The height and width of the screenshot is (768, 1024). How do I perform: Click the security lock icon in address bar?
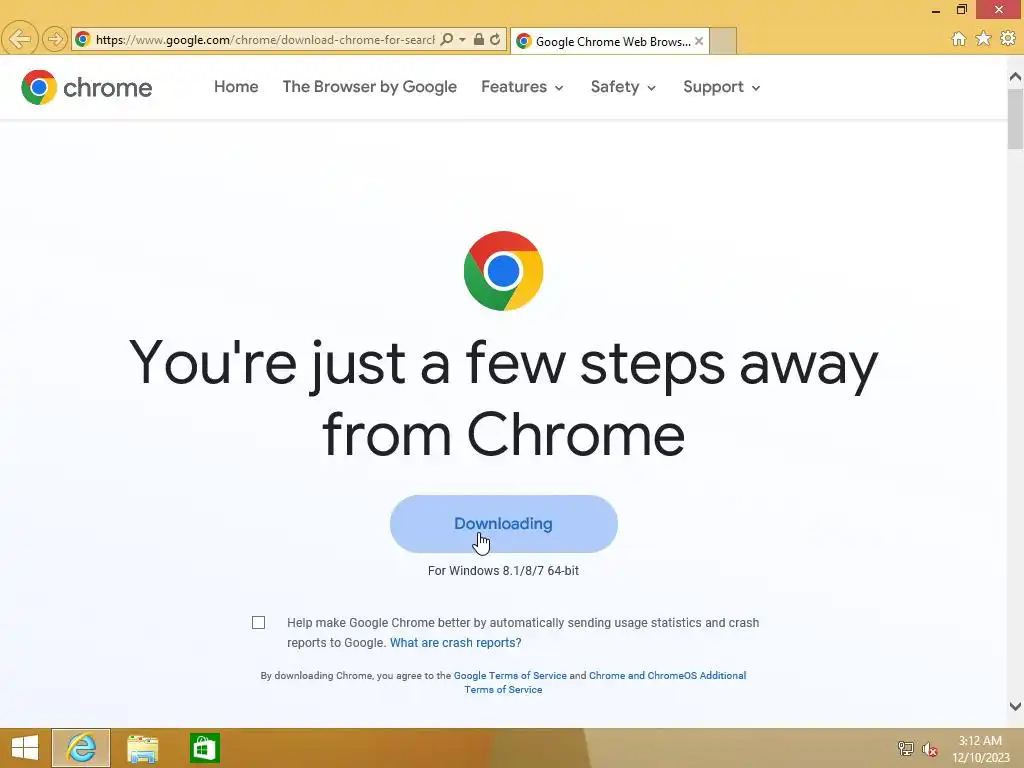pos(479,39)
